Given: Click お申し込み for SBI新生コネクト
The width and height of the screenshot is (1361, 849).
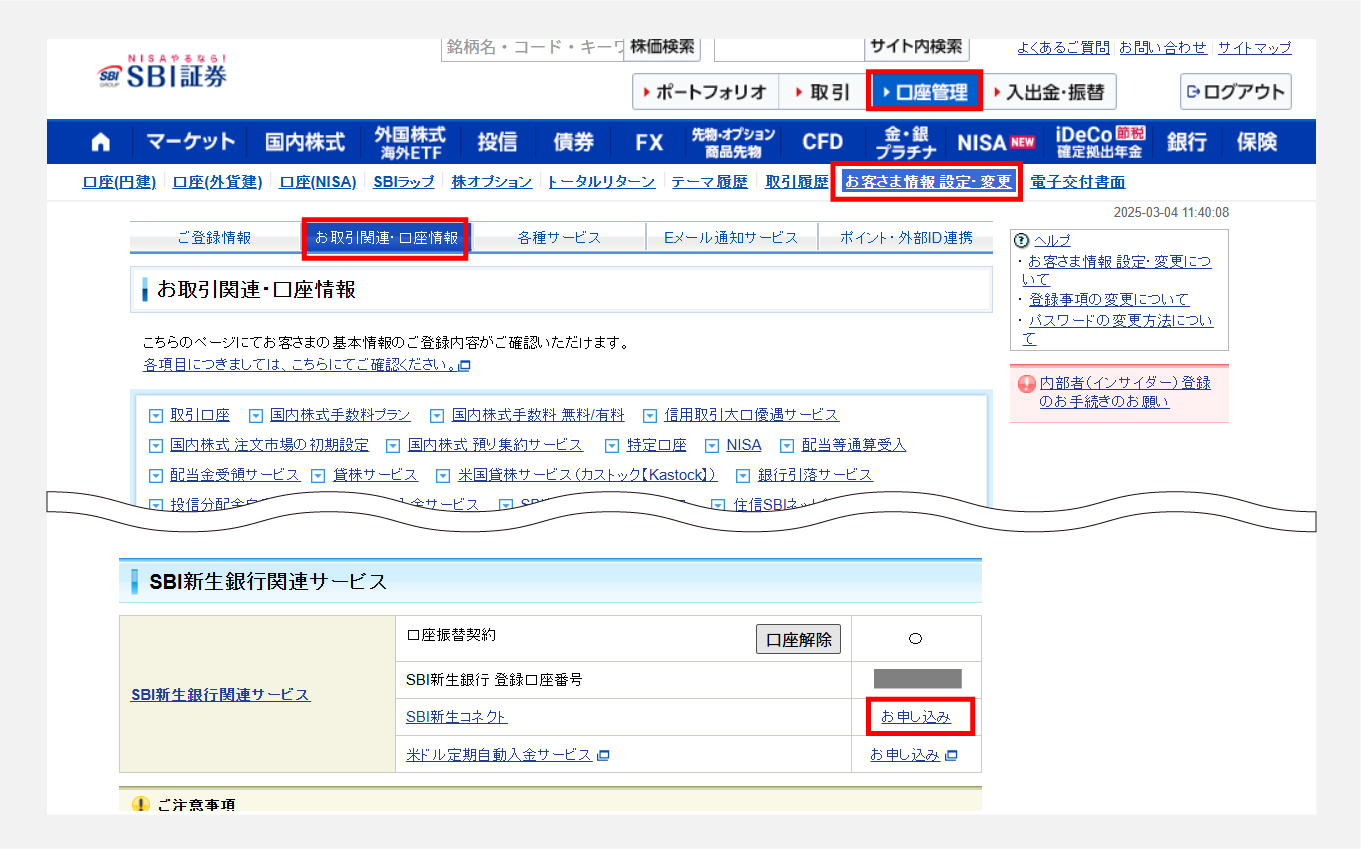Looking at the screenshot, I should point(915,717).
